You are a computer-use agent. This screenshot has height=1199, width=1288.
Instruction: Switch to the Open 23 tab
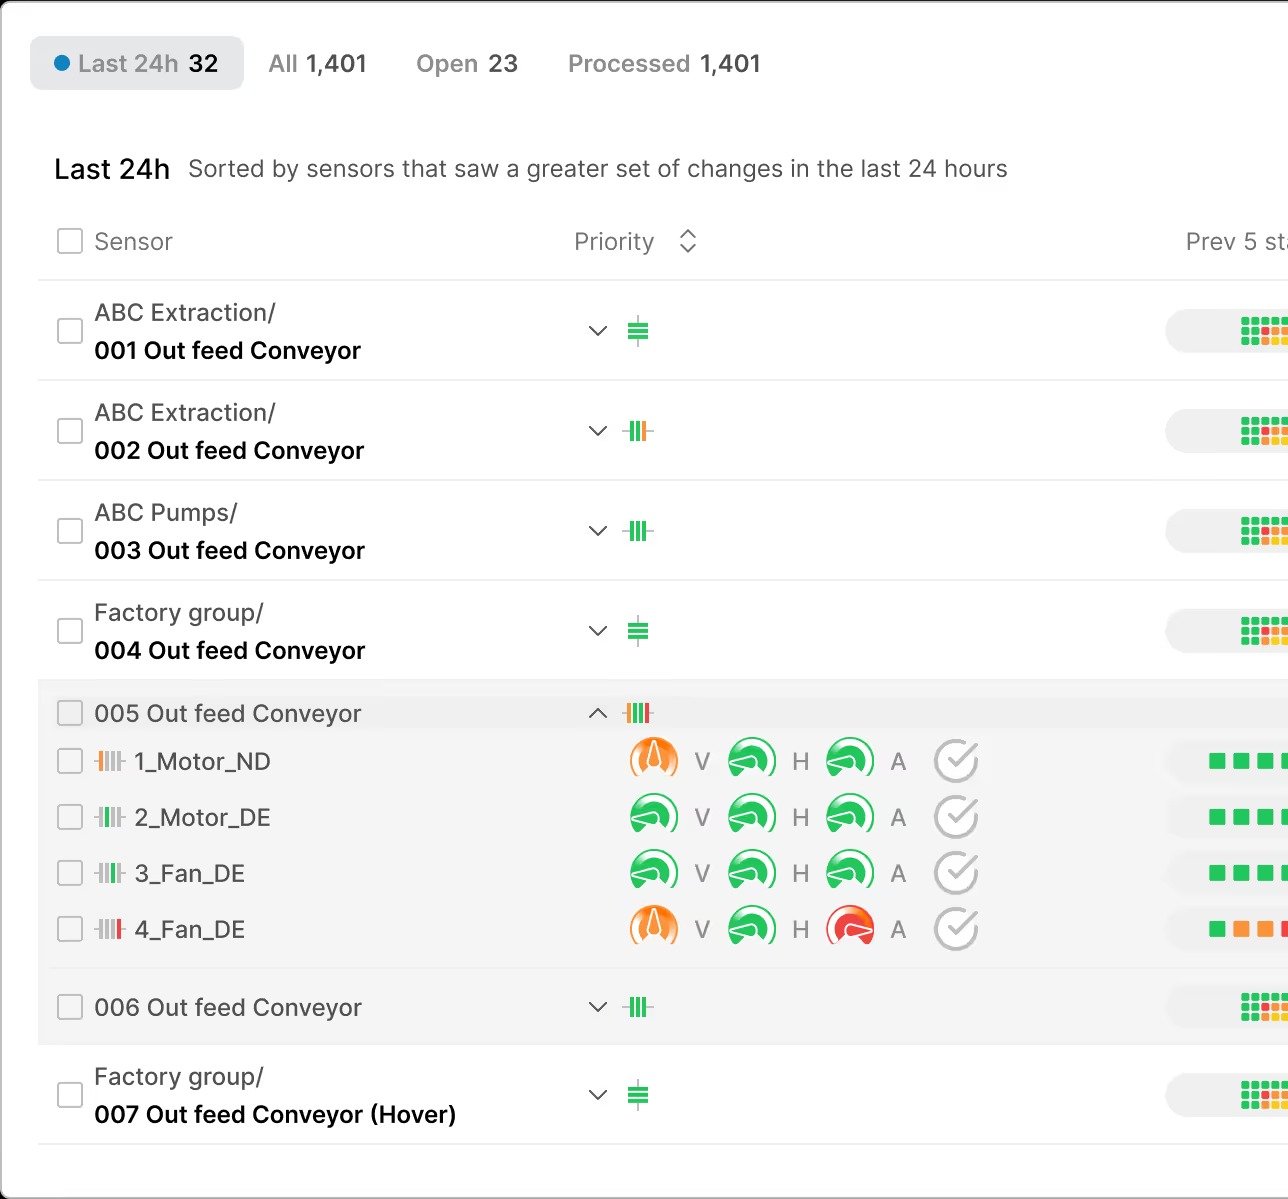pos(466,64)
